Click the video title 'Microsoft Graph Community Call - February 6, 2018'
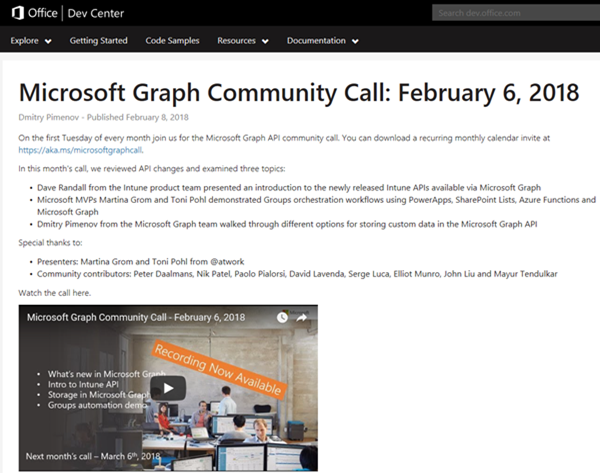This screenshot has height=473, width=600. [136, 317]
